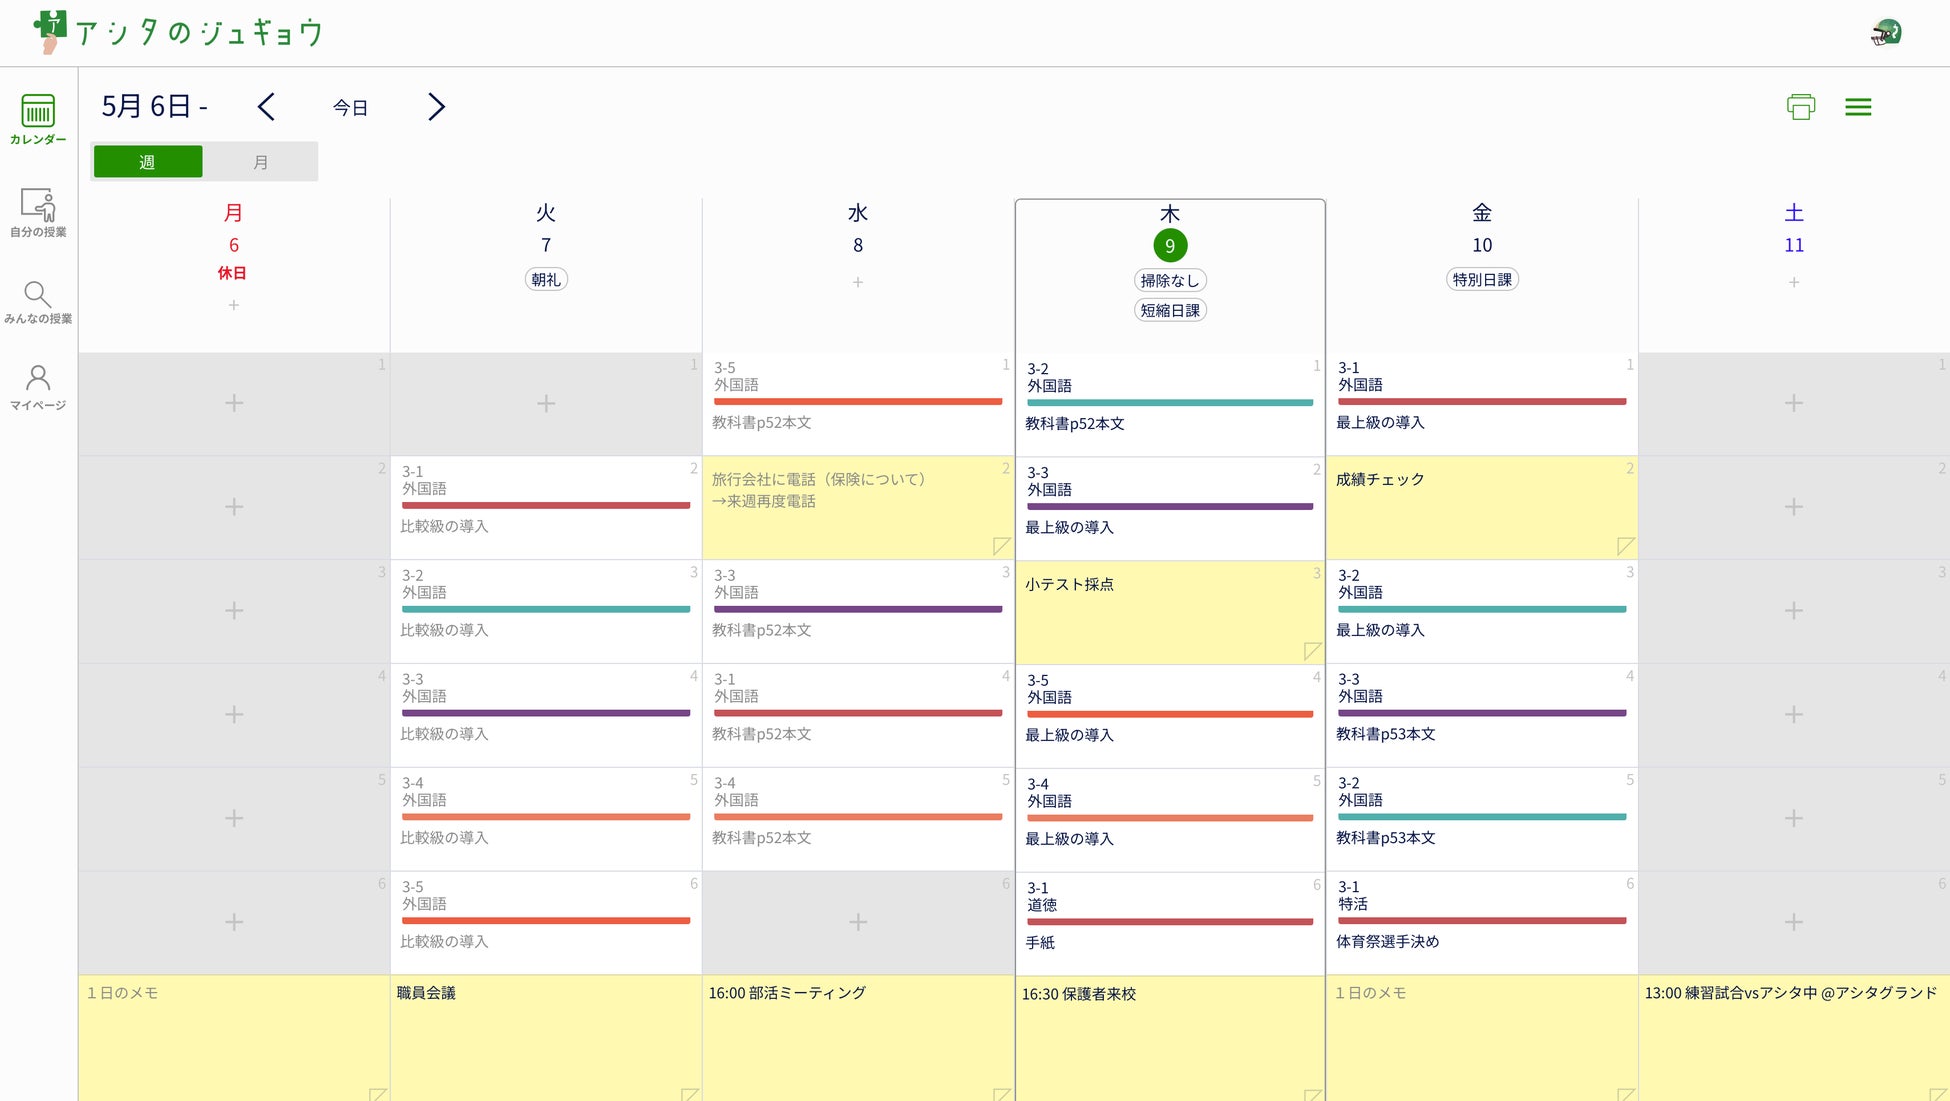This screenshot has height=1101, width=1950.
Task: Click teal color bar of Thursday 3-2 lesson
Action: [x=1169, y=403]
